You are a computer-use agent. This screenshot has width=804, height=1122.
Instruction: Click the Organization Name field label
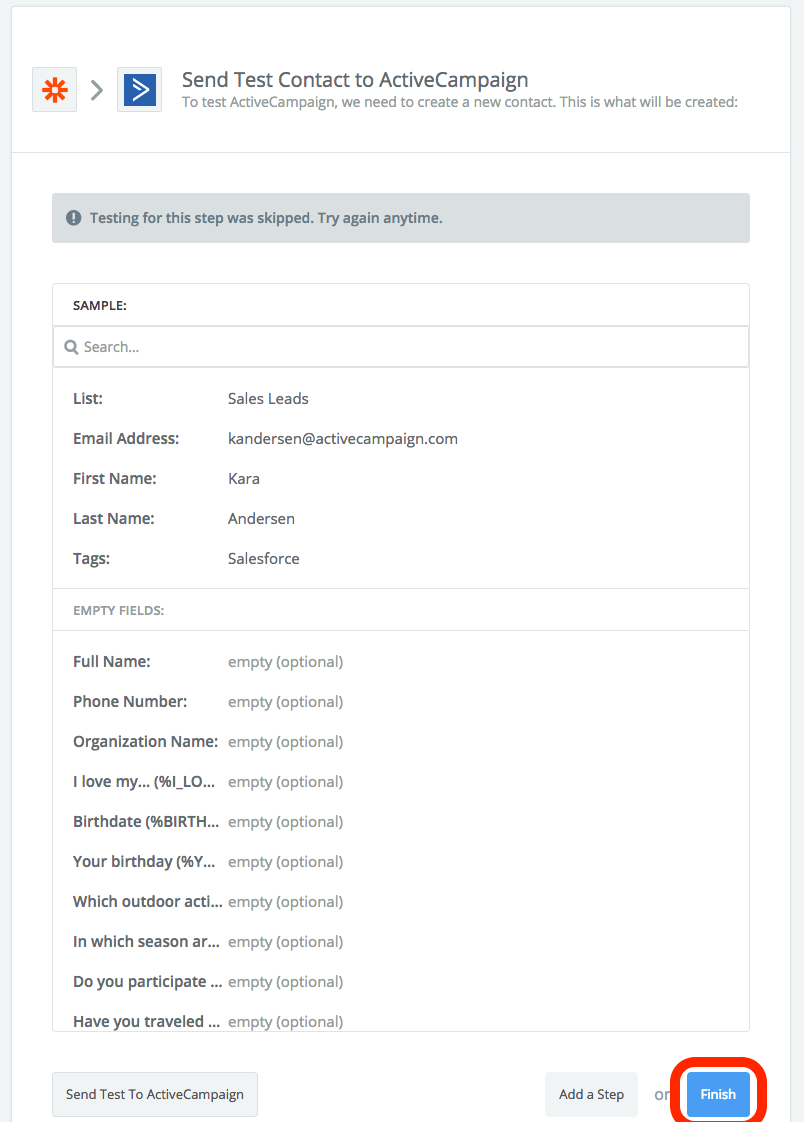[145, 741]
